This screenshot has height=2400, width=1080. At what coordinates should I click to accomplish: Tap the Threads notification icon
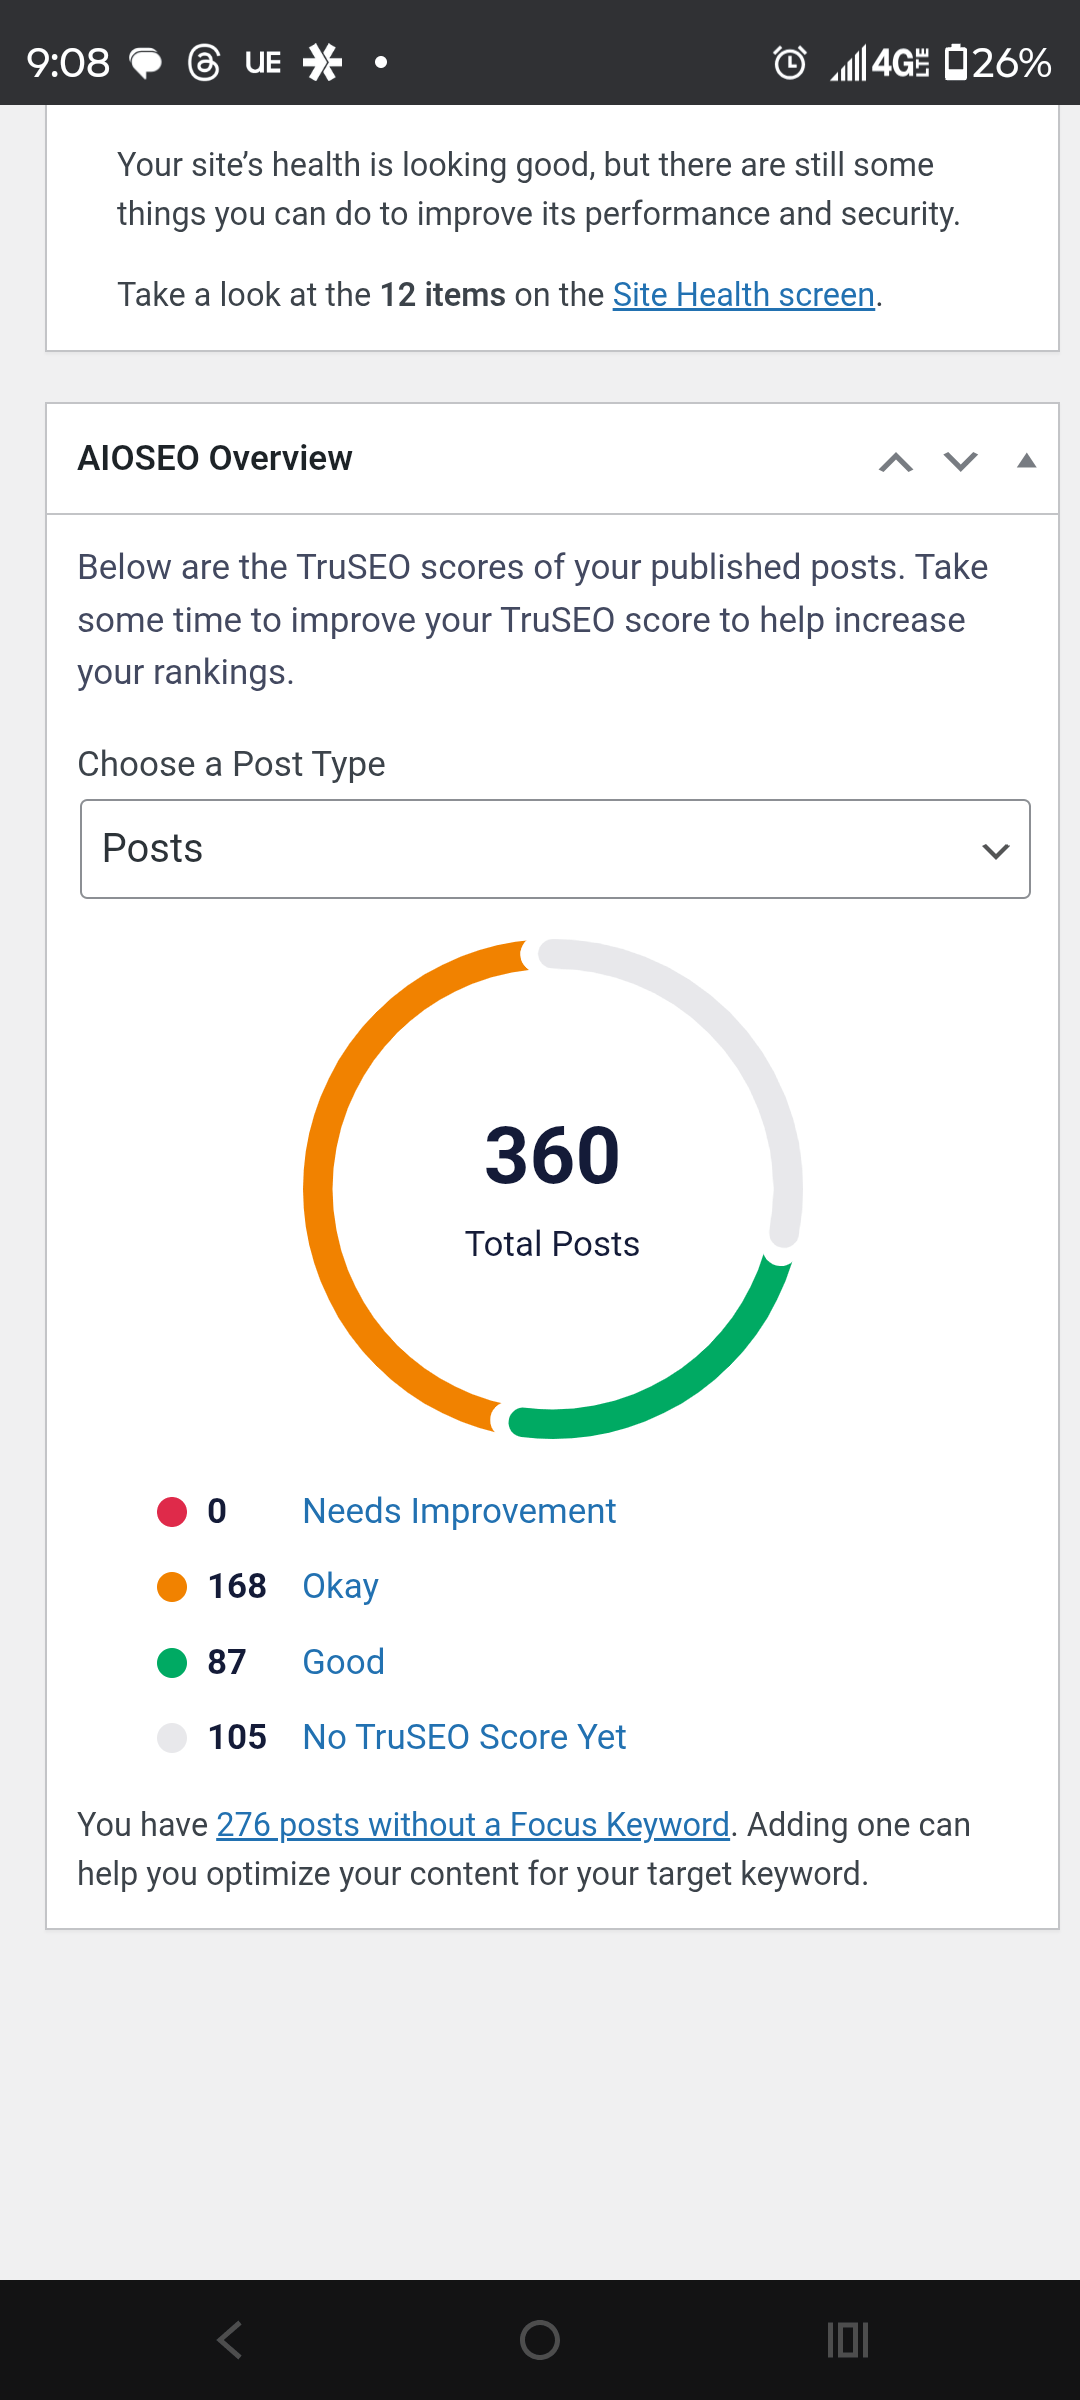[204, 63]
